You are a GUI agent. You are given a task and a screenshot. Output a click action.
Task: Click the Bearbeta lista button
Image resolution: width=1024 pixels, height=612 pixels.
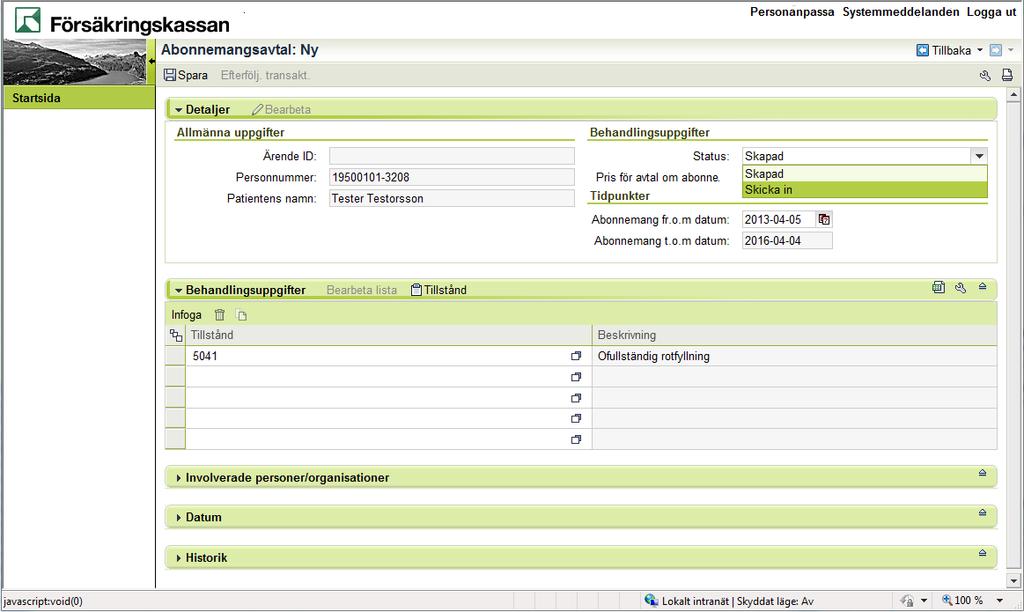(361, 290)
